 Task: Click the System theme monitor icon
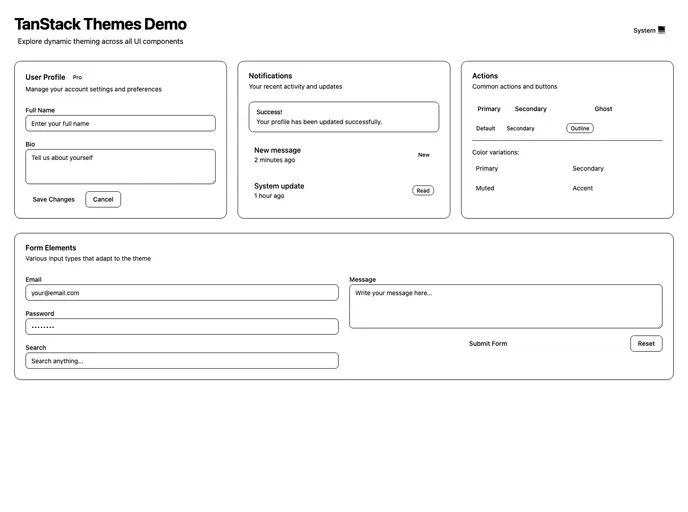tap(661, 30)
